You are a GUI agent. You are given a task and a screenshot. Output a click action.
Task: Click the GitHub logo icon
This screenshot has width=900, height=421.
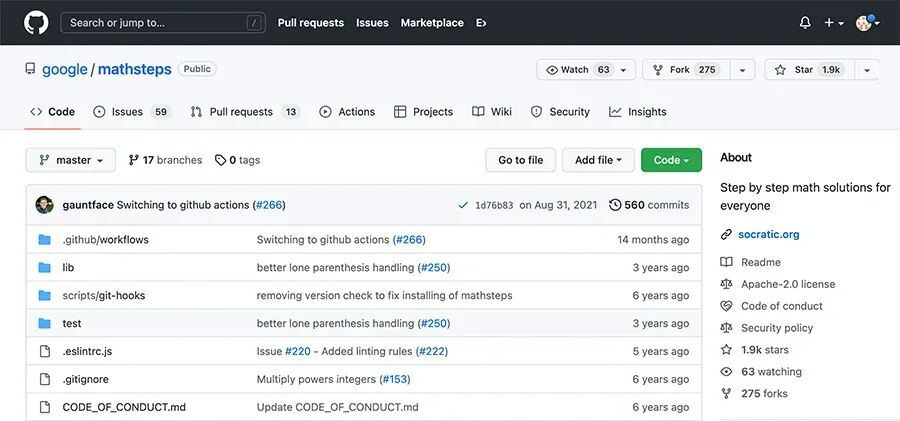coord(35,22)
